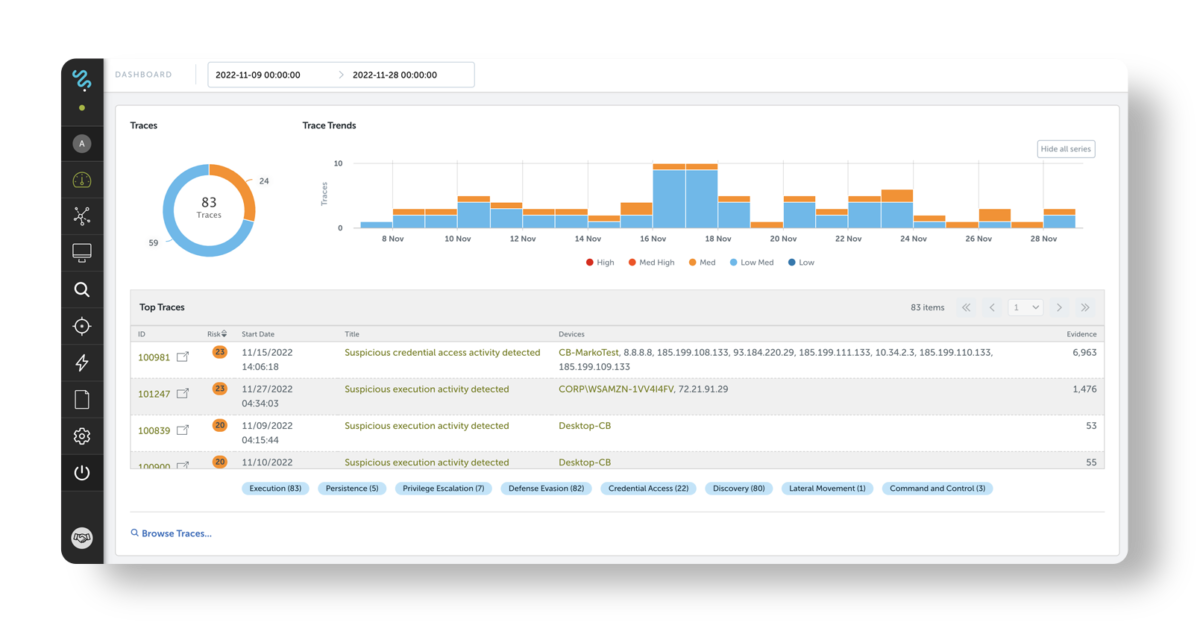Select the crosshair target icon in sidebar
The width and height of the screenshot is (1200, 640).
coord(82,327)
